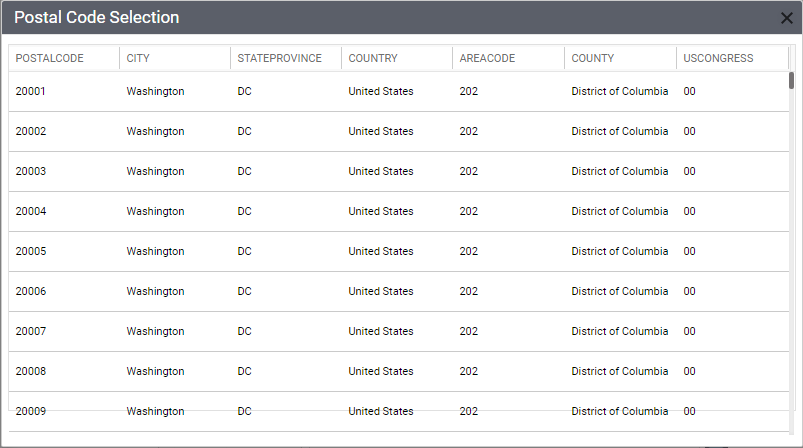Pick postal code 20004 from the list

31,212
